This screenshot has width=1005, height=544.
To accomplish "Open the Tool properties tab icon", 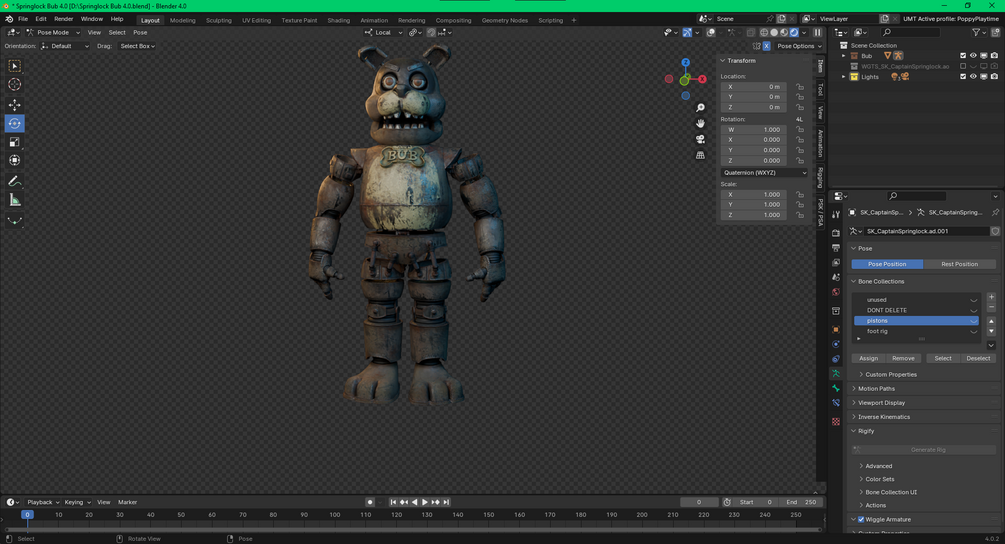I will 836,215.
